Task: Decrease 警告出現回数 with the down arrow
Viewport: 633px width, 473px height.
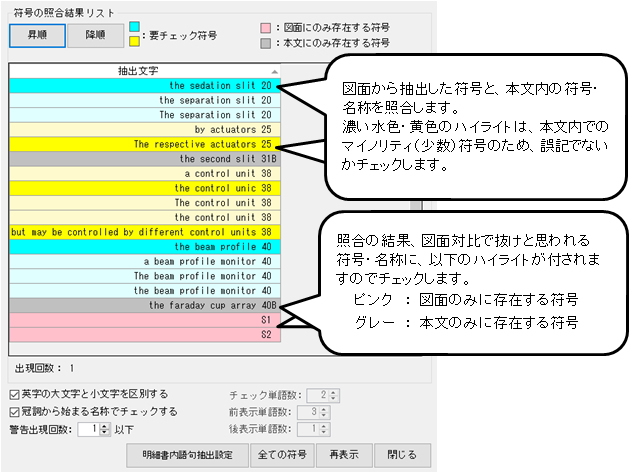Action: (x=105, y=433)
